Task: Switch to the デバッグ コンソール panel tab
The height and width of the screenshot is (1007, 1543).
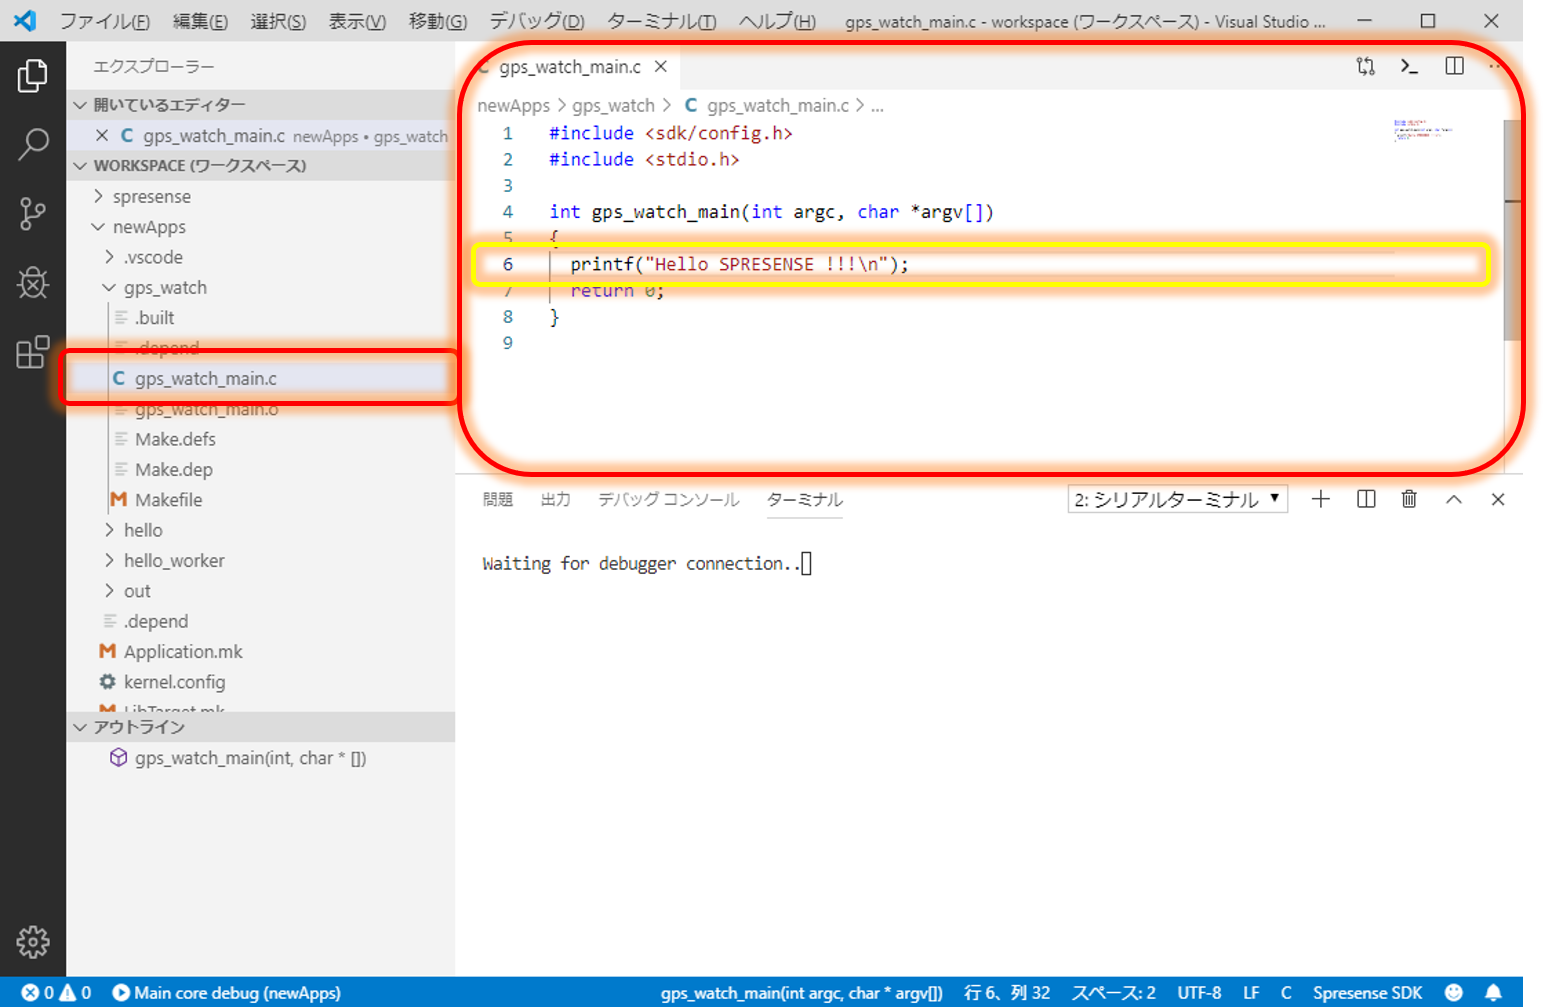Action: tap(668, 499)
